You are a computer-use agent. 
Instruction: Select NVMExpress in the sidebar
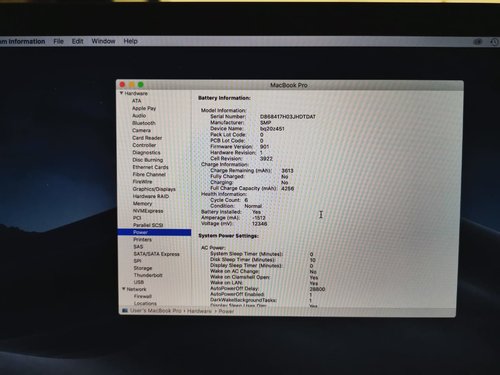pyautogui.click(x=148, y=211)
